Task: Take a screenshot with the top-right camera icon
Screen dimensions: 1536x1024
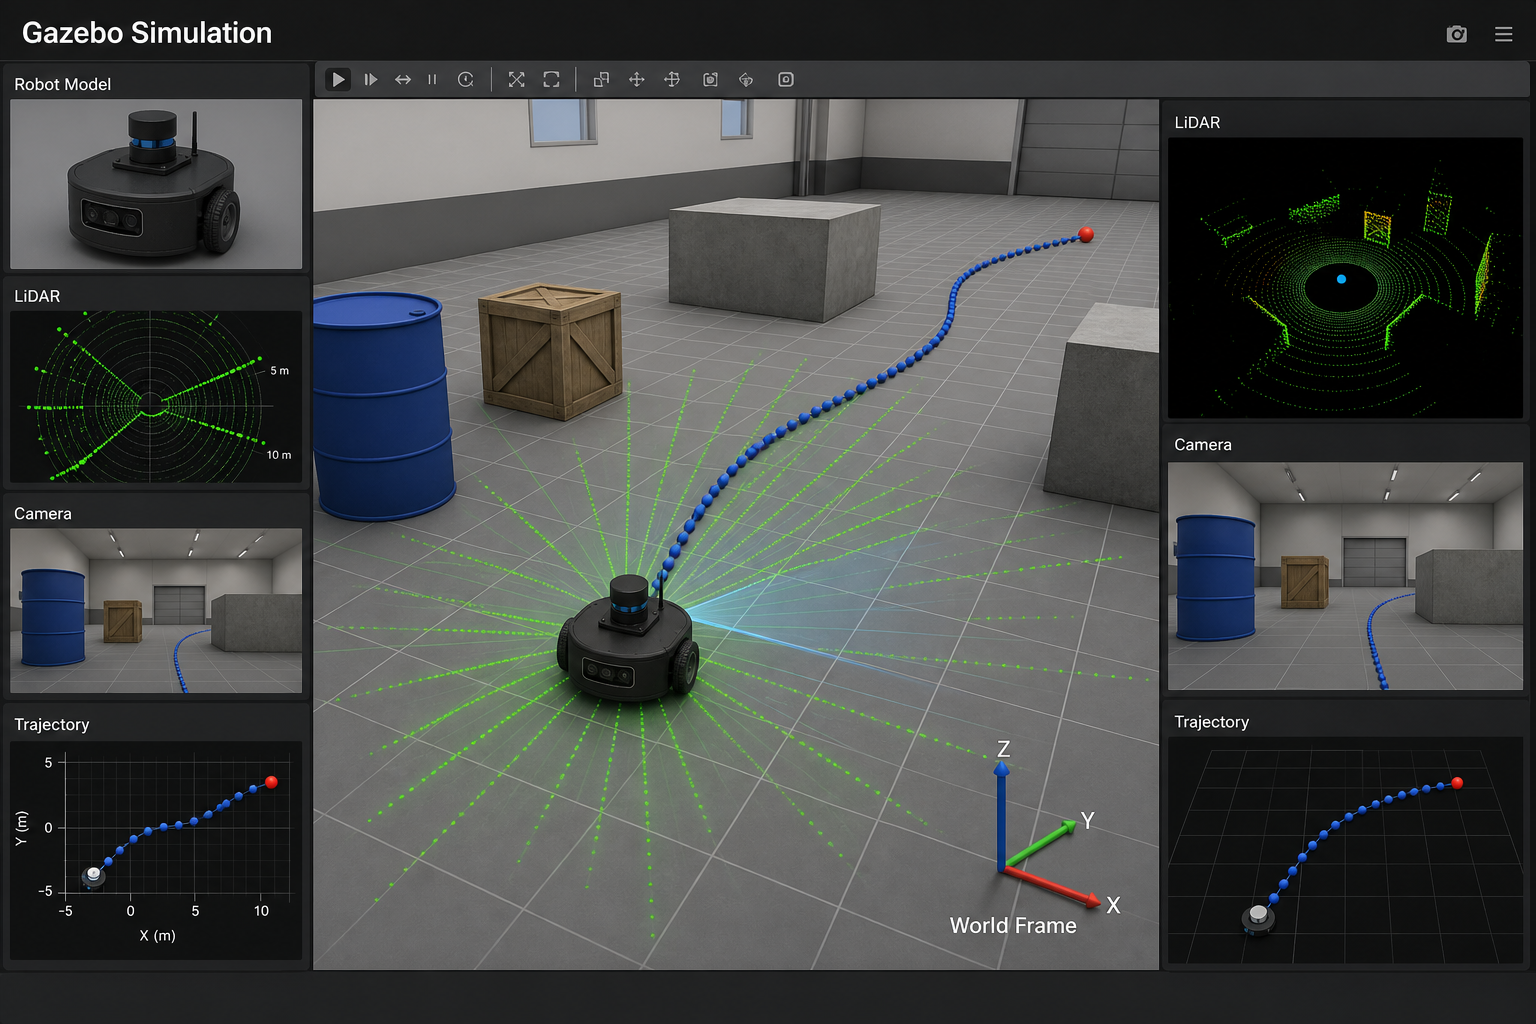Action: point(1457,34)
